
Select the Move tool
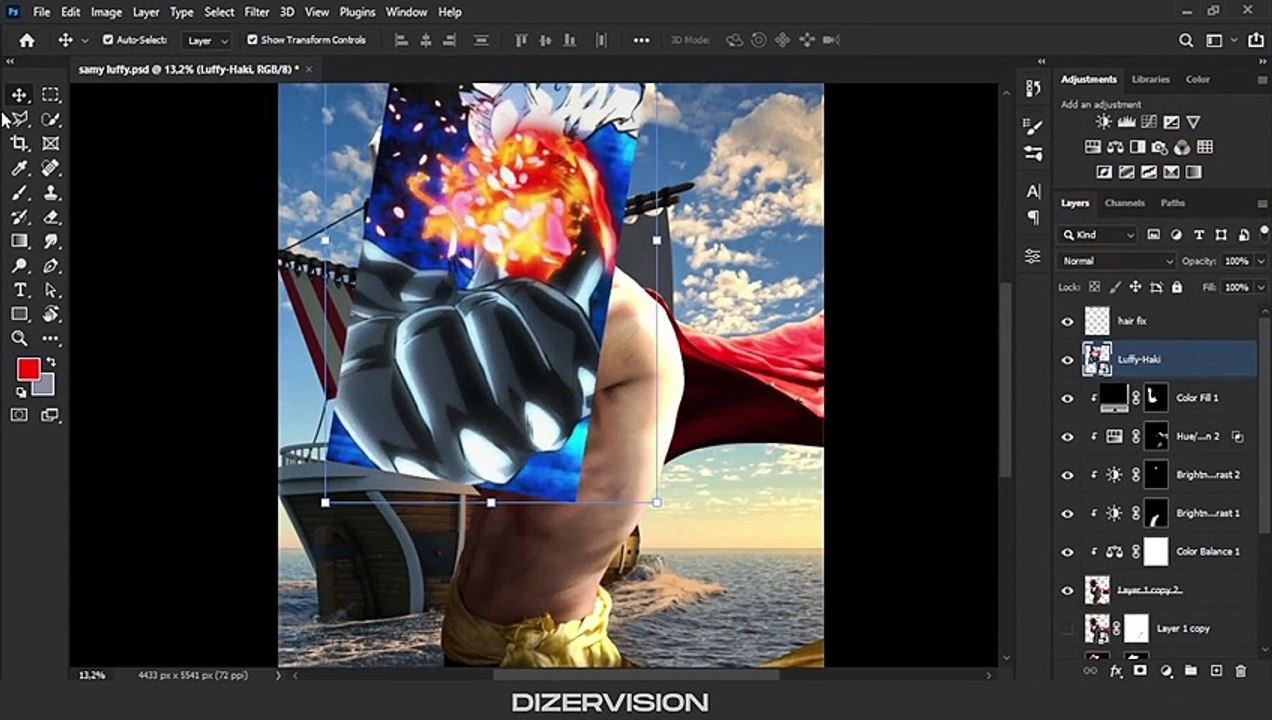point(19,95)
